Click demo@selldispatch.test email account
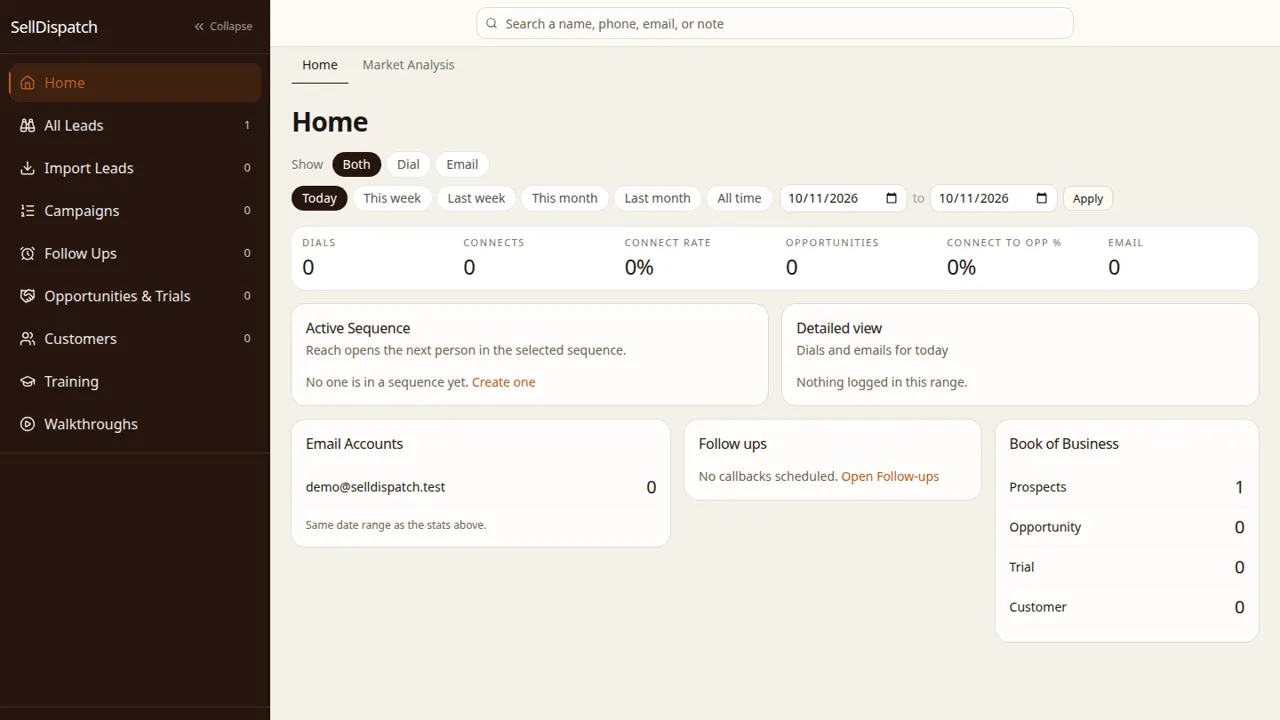The image size is (1280, 720). [x=375, y=487]
